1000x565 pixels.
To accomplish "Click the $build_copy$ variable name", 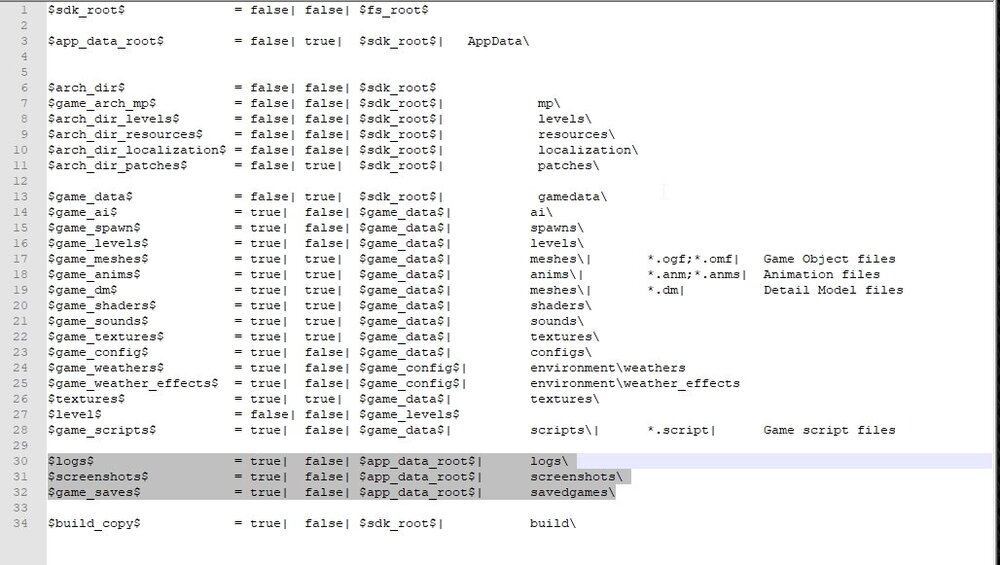I will point(94,524).
